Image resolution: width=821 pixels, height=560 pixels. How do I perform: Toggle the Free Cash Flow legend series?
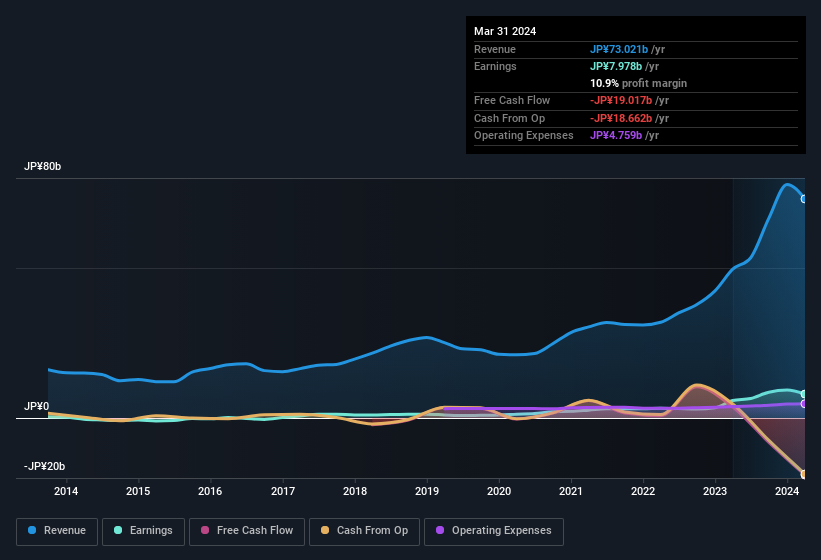(x=247, y=531)
